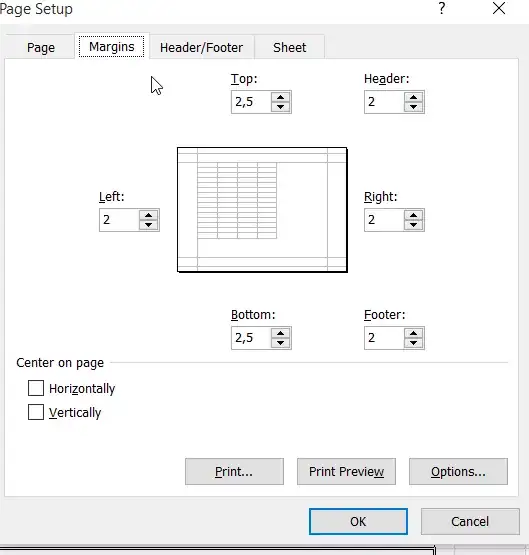Image resolution: width=529 pixels, height=555 pixels.
Task: Go to the Sheet tab
Action: pos(289,47)
